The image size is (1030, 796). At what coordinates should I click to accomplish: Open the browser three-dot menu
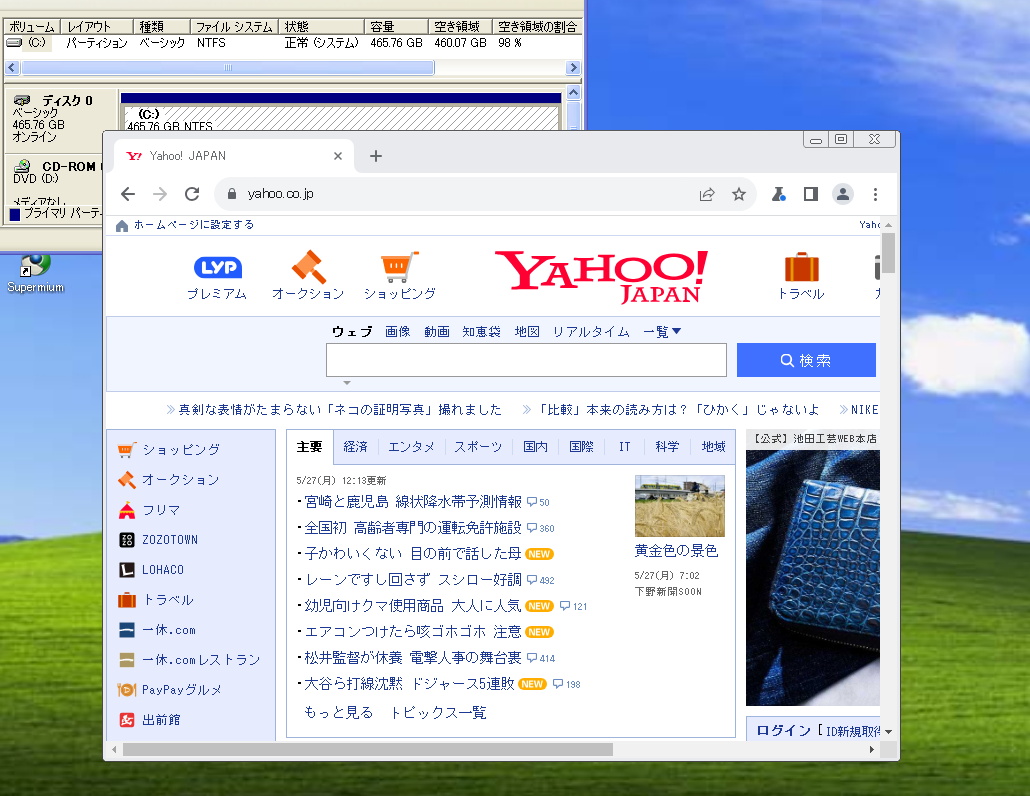pyautogui.click(x=875, y=194)
